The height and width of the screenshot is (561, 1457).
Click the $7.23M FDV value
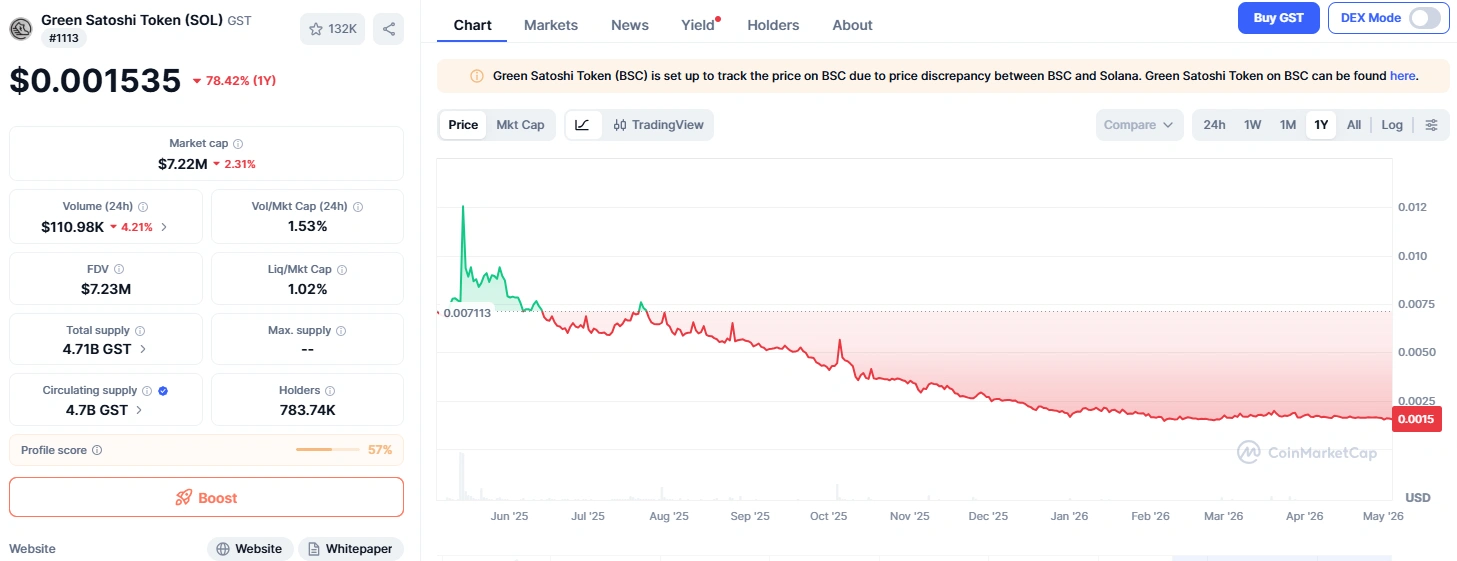106,289
